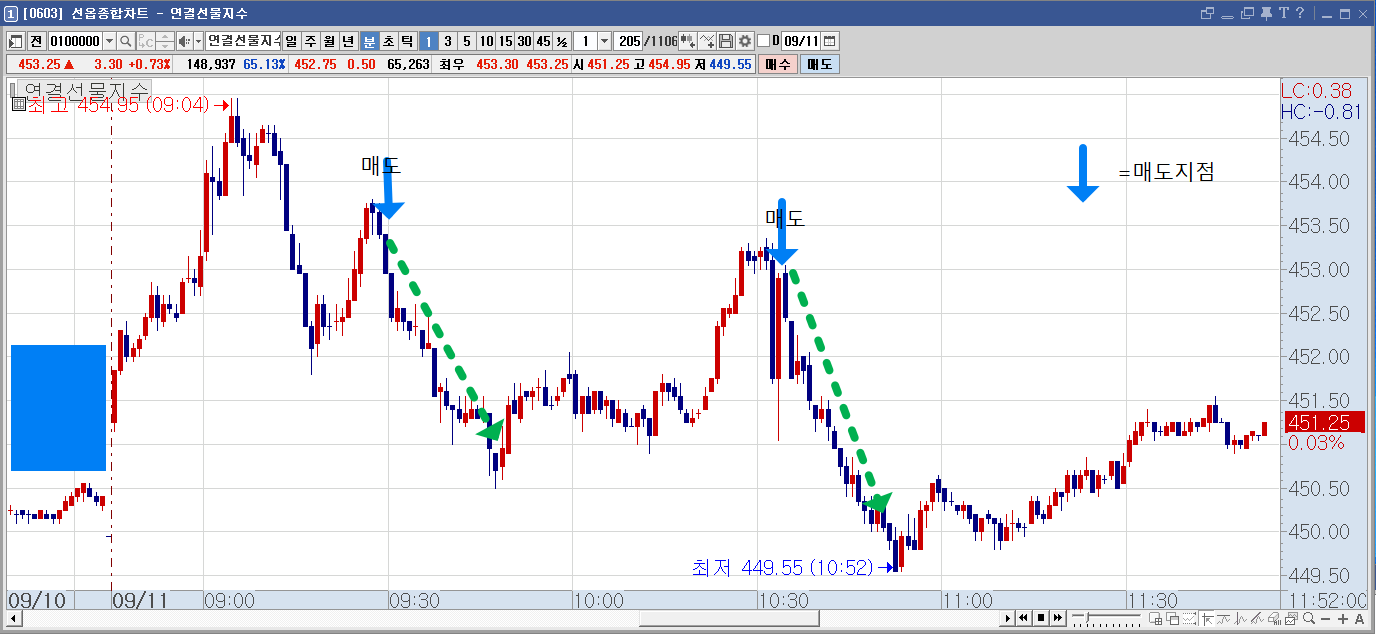Select the 분 (minute) chart period

click(x=369, y=41)
